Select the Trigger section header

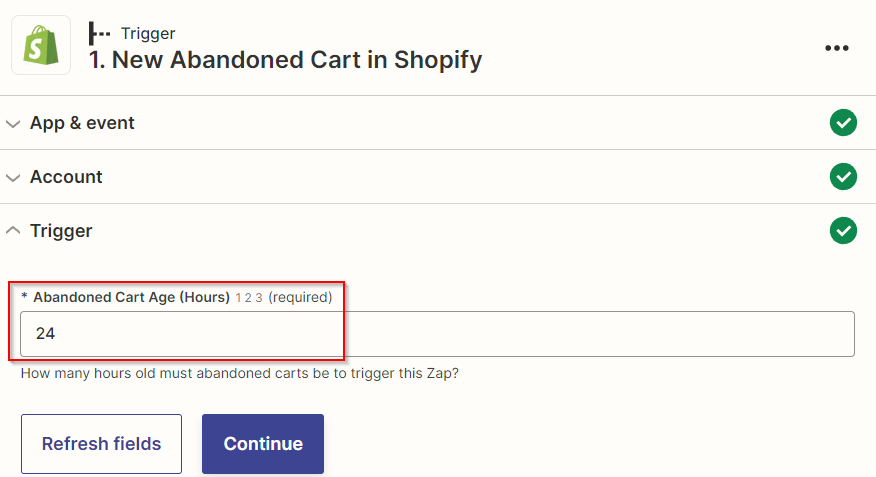tap(438, 231)
